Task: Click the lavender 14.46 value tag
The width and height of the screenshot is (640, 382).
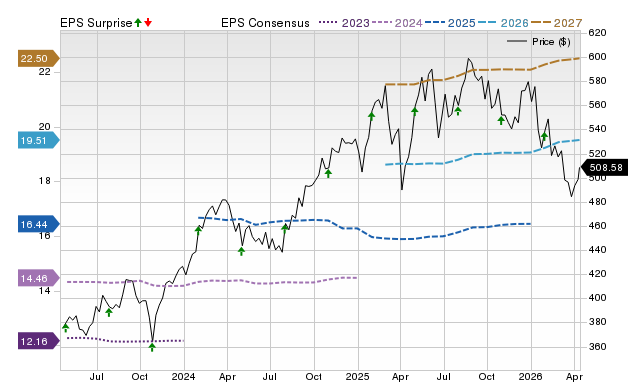Action: [x=38, y=278]
